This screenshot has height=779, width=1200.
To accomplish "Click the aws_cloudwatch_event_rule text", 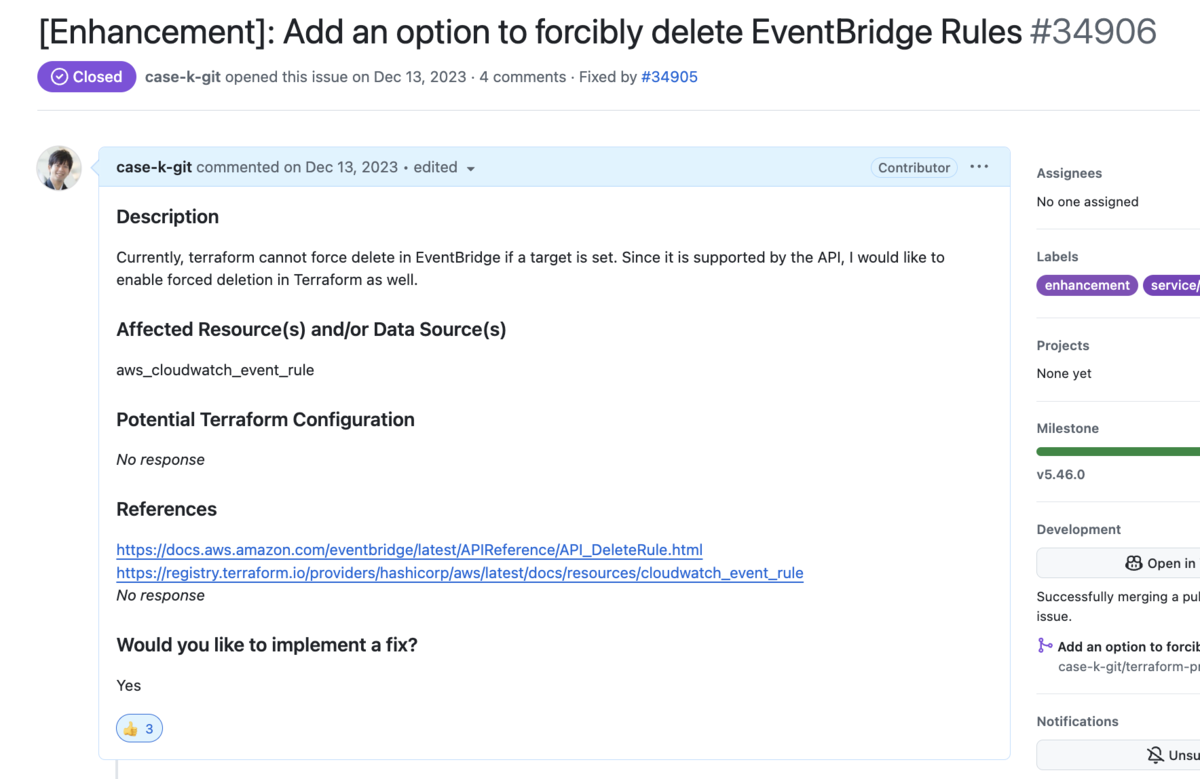I will [215, 370].
